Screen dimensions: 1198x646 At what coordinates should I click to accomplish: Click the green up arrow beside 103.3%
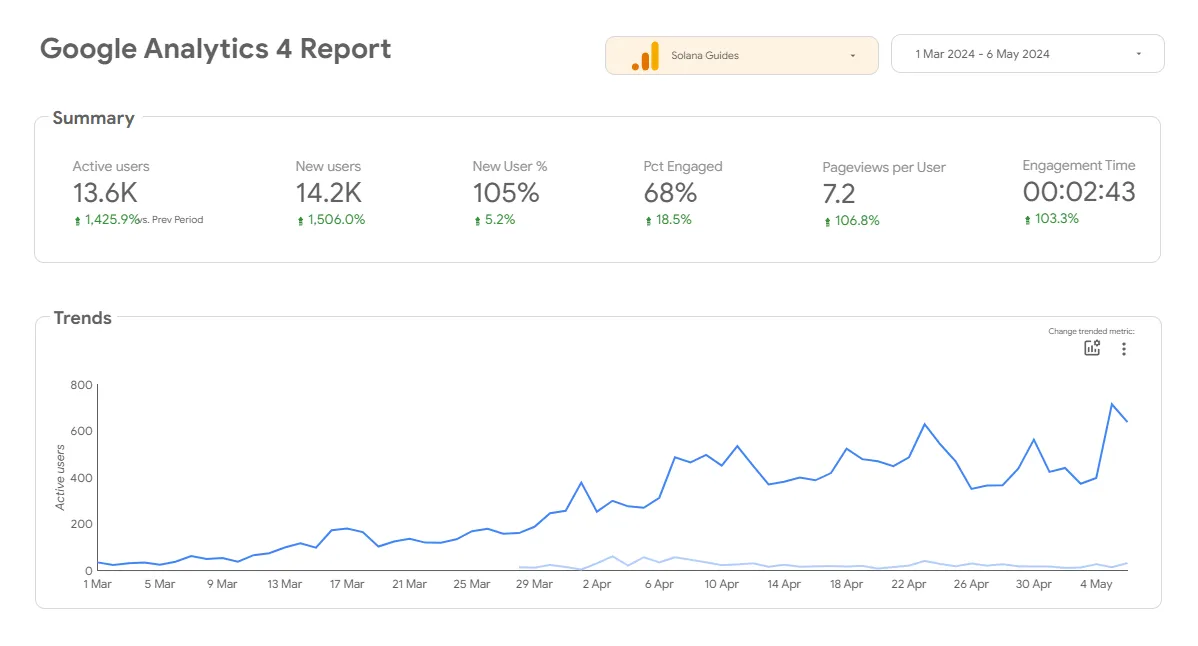coord(1027,220)
